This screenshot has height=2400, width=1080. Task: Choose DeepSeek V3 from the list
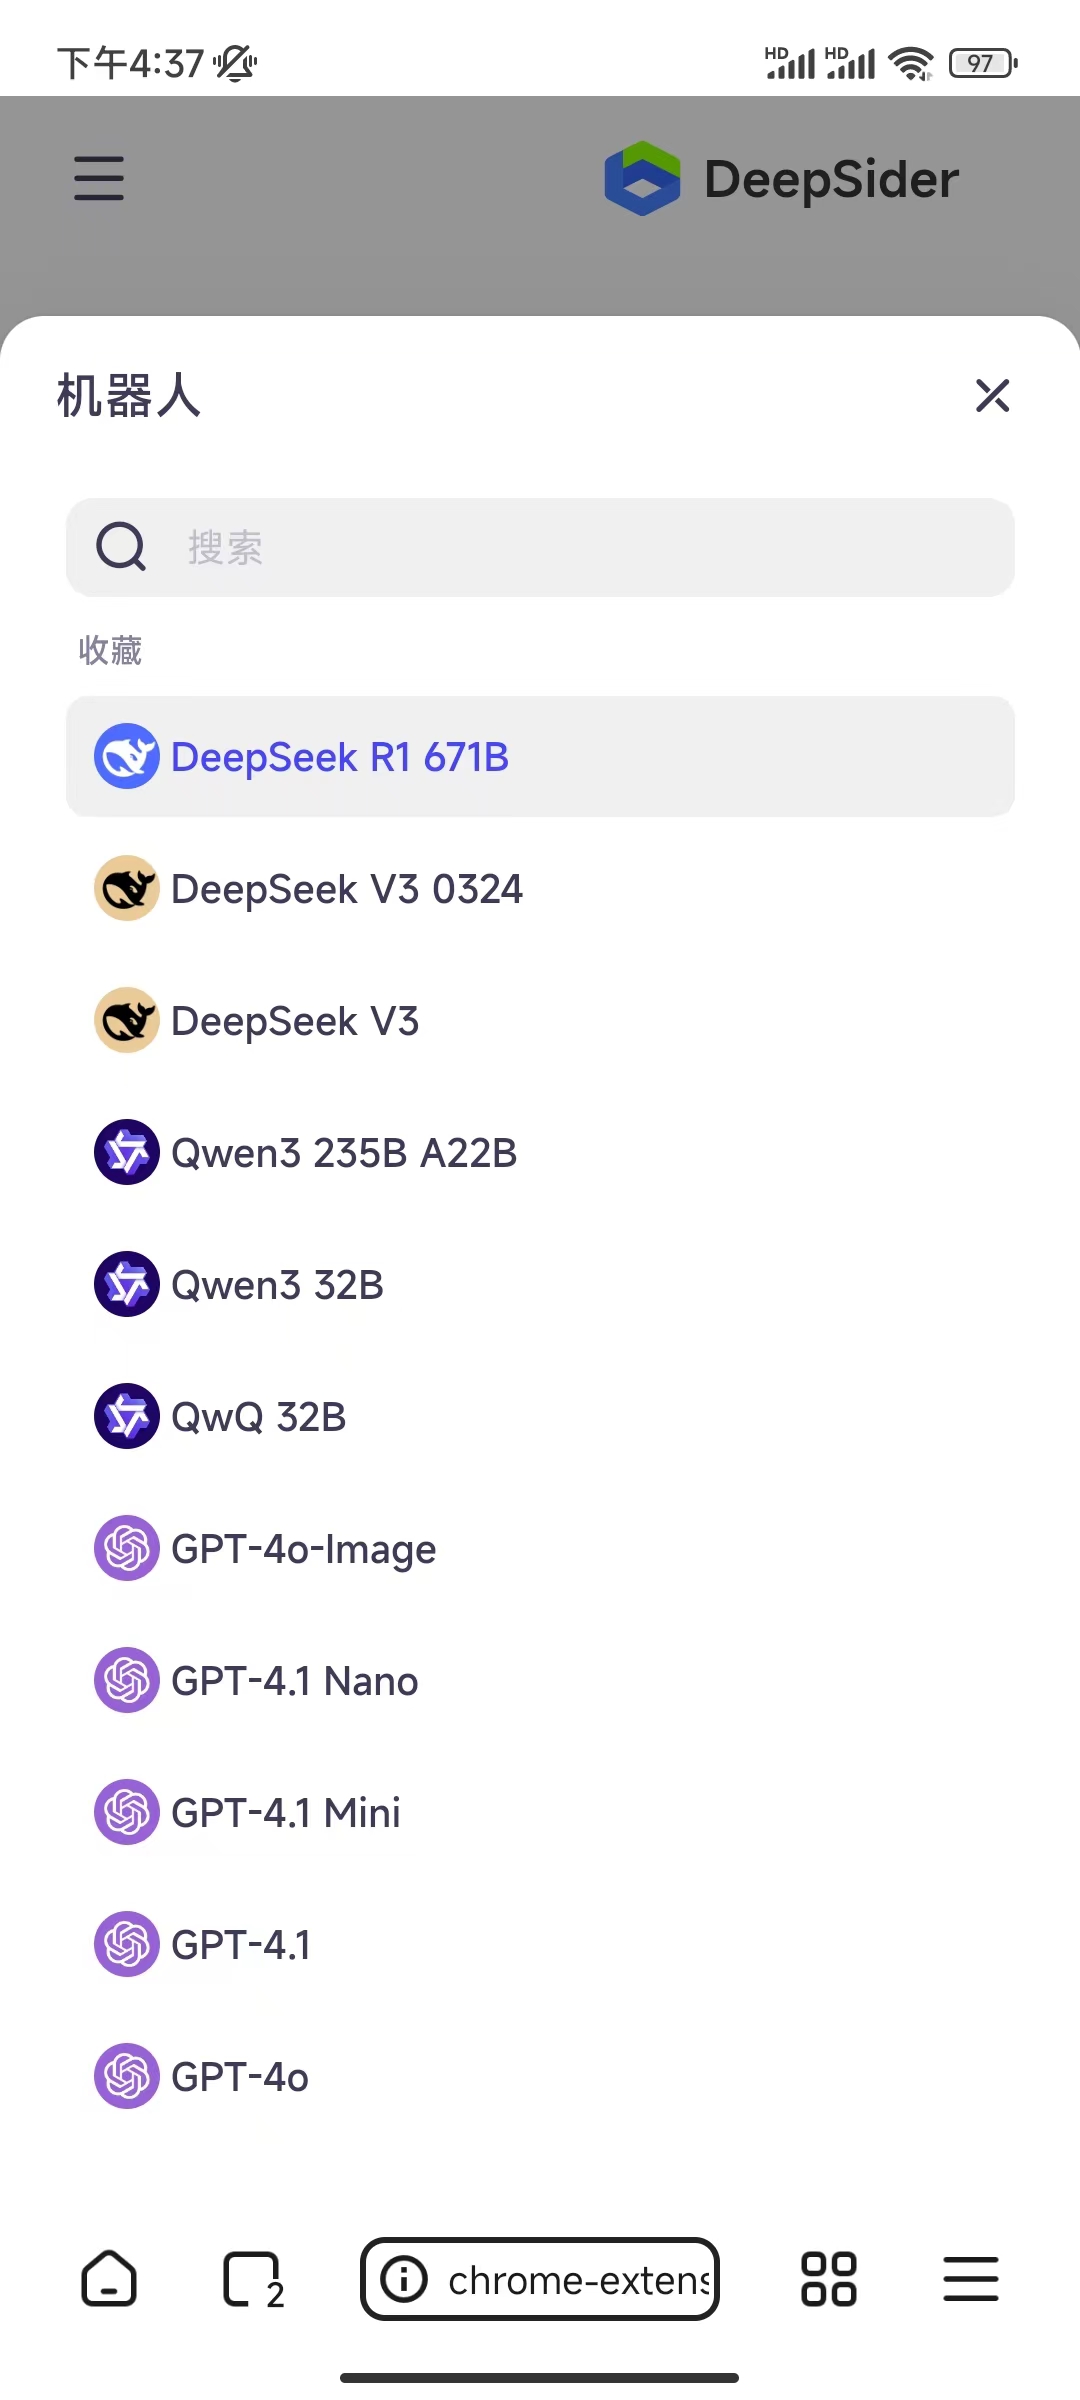pos(295,1020)
